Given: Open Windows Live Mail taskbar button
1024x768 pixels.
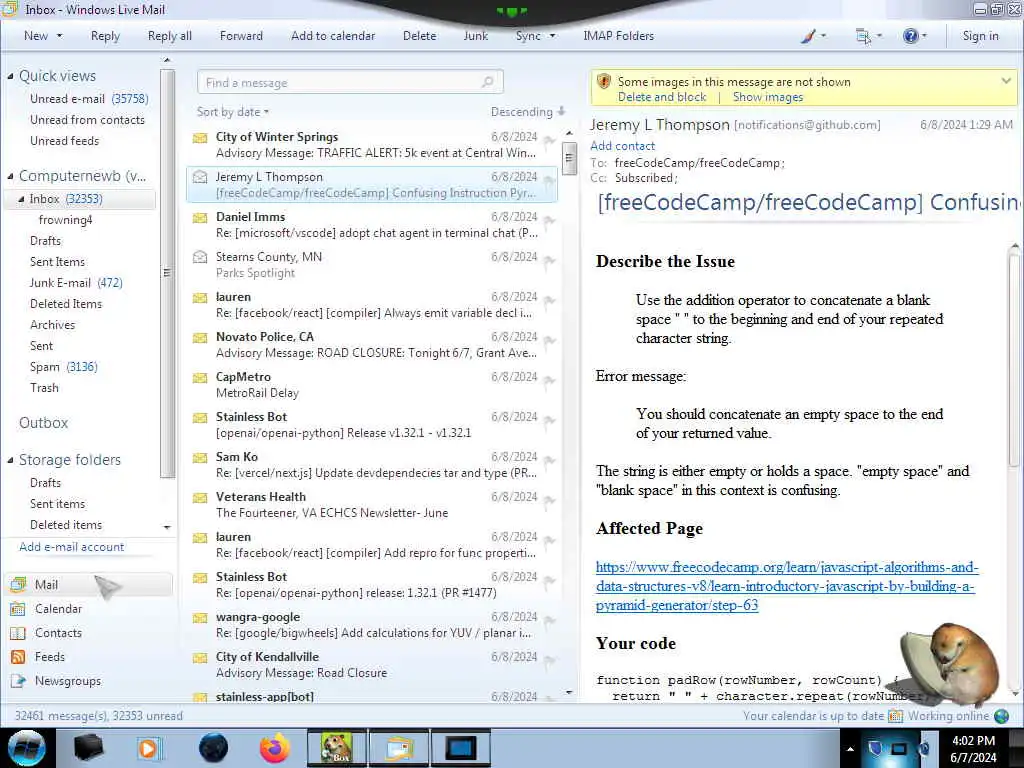Looking at the screenshot, I should click(x=399, y=748).
